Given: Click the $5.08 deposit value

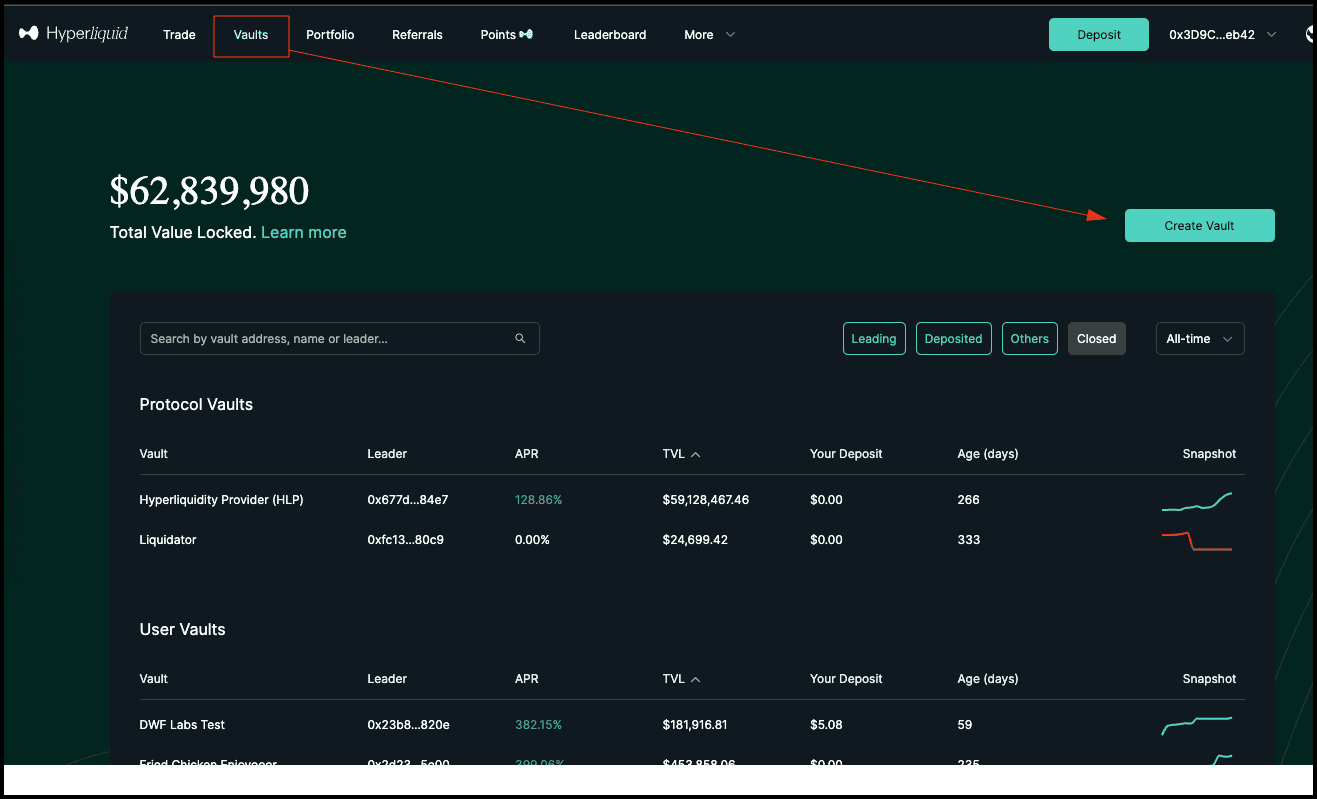Looking at the screenshot, I should point(826,725).
